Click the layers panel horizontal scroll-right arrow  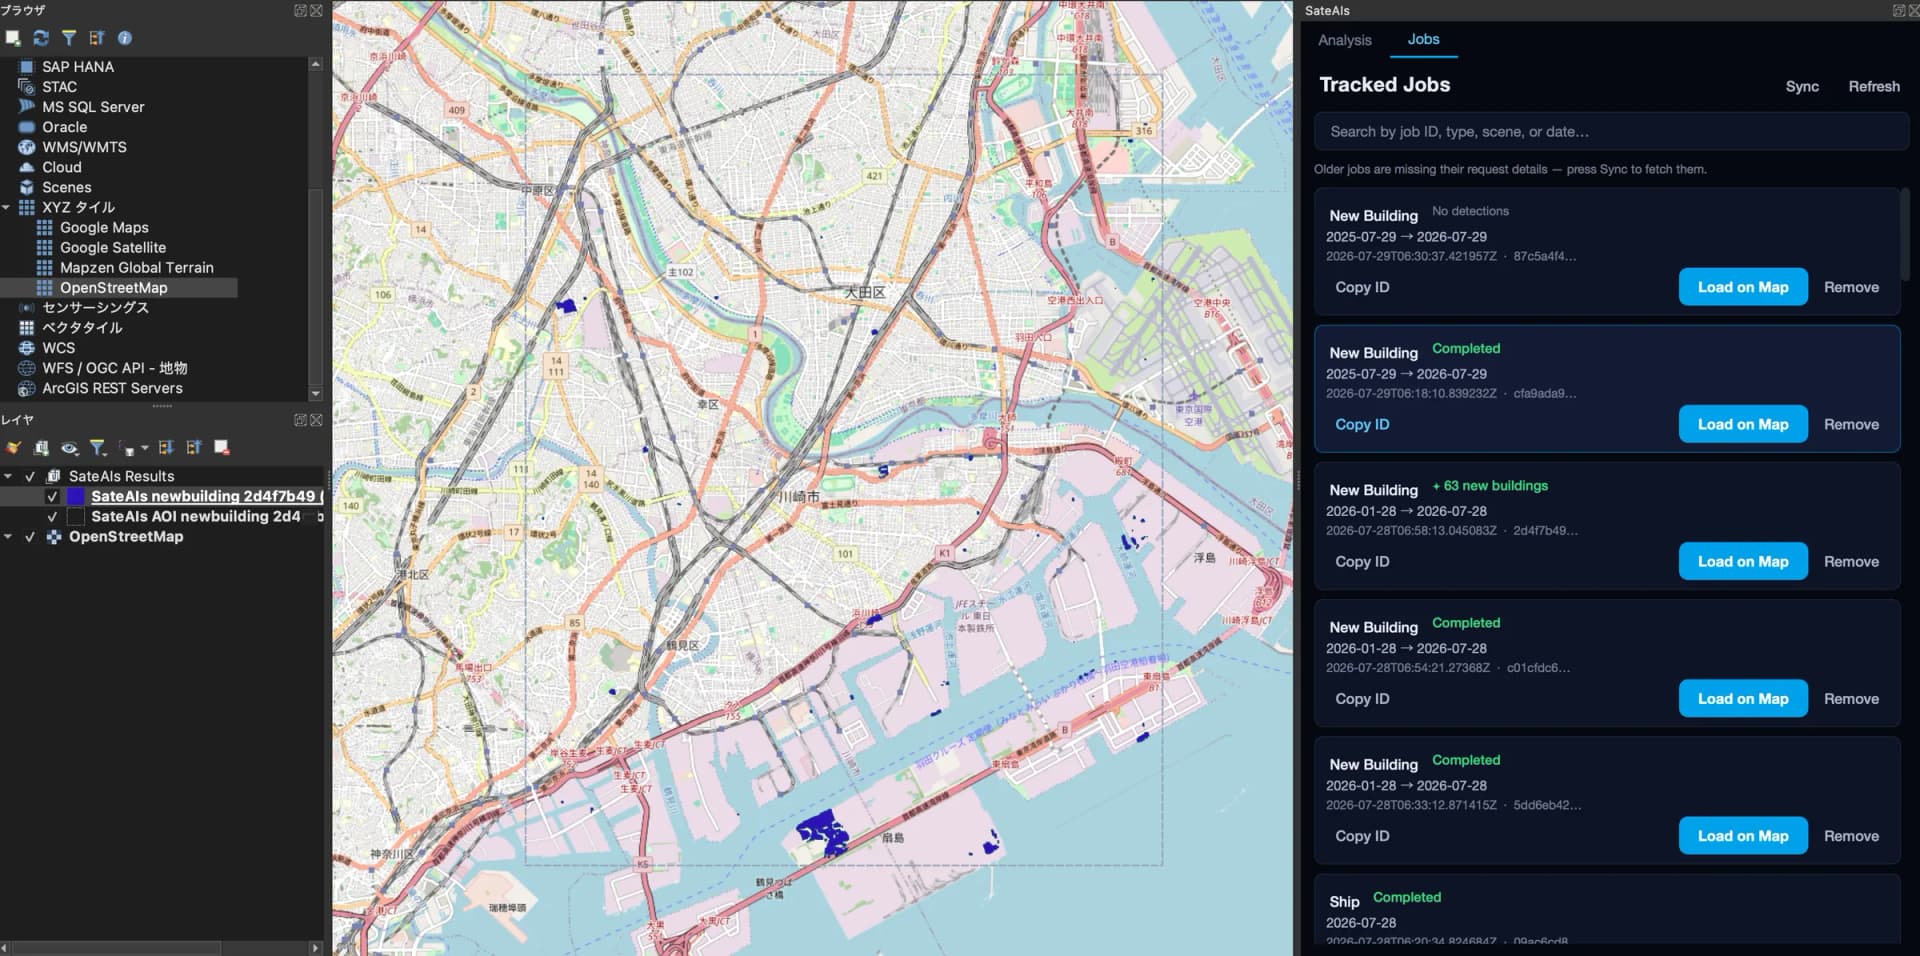tap(316, 948)
